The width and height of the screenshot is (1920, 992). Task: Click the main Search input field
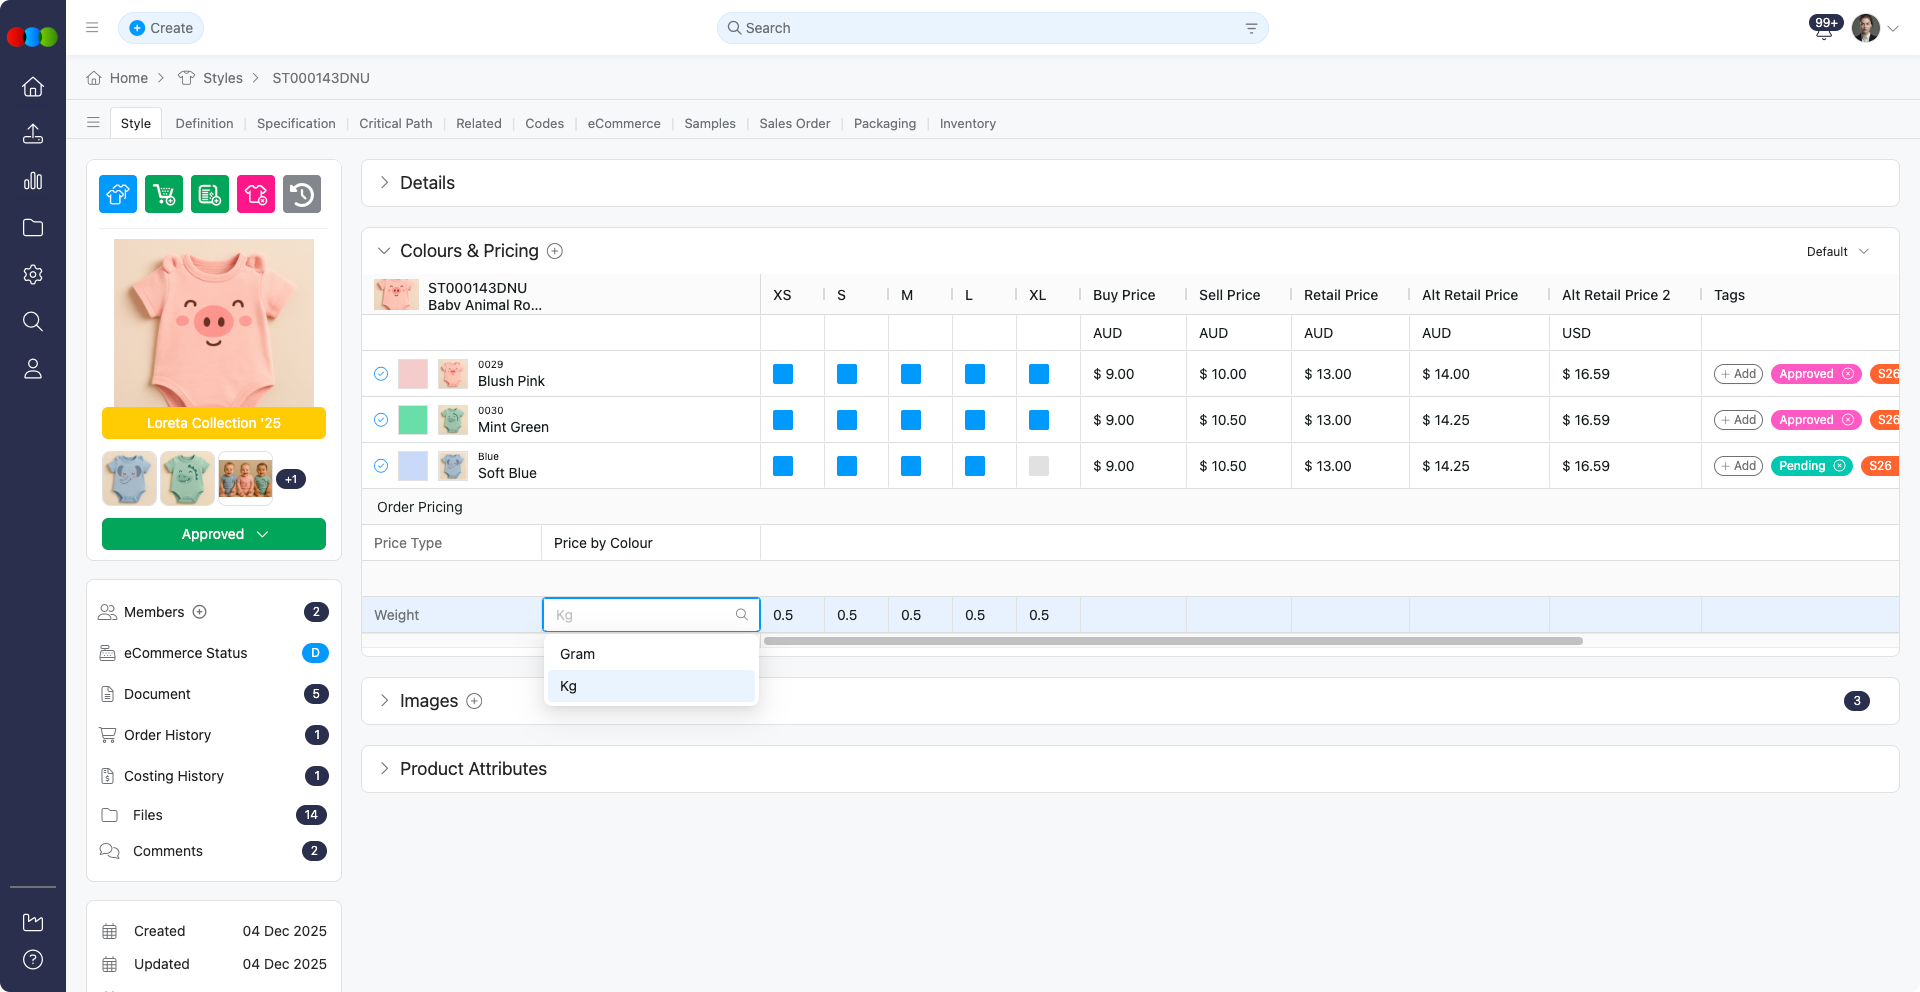[990, 28]
